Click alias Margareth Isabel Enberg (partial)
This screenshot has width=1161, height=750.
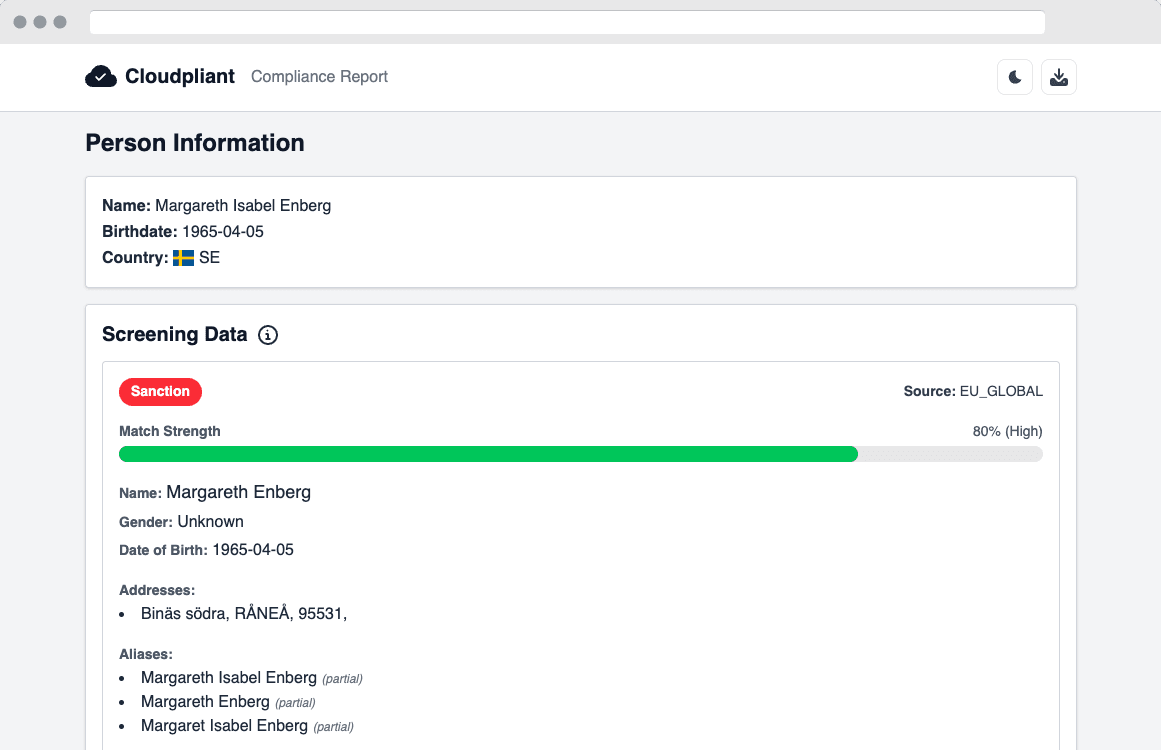[x=252, y=678]
